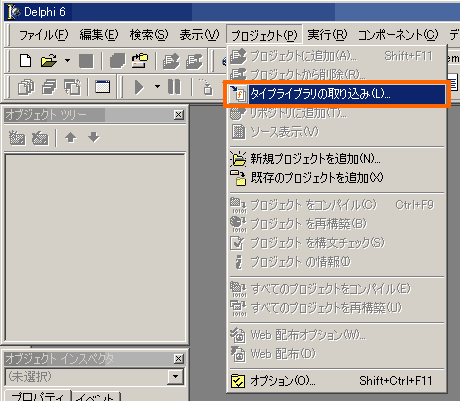
Task: Click すべてのプロジェクトをコンパイル(E) menu item
Action: click(x=337, y=289)
